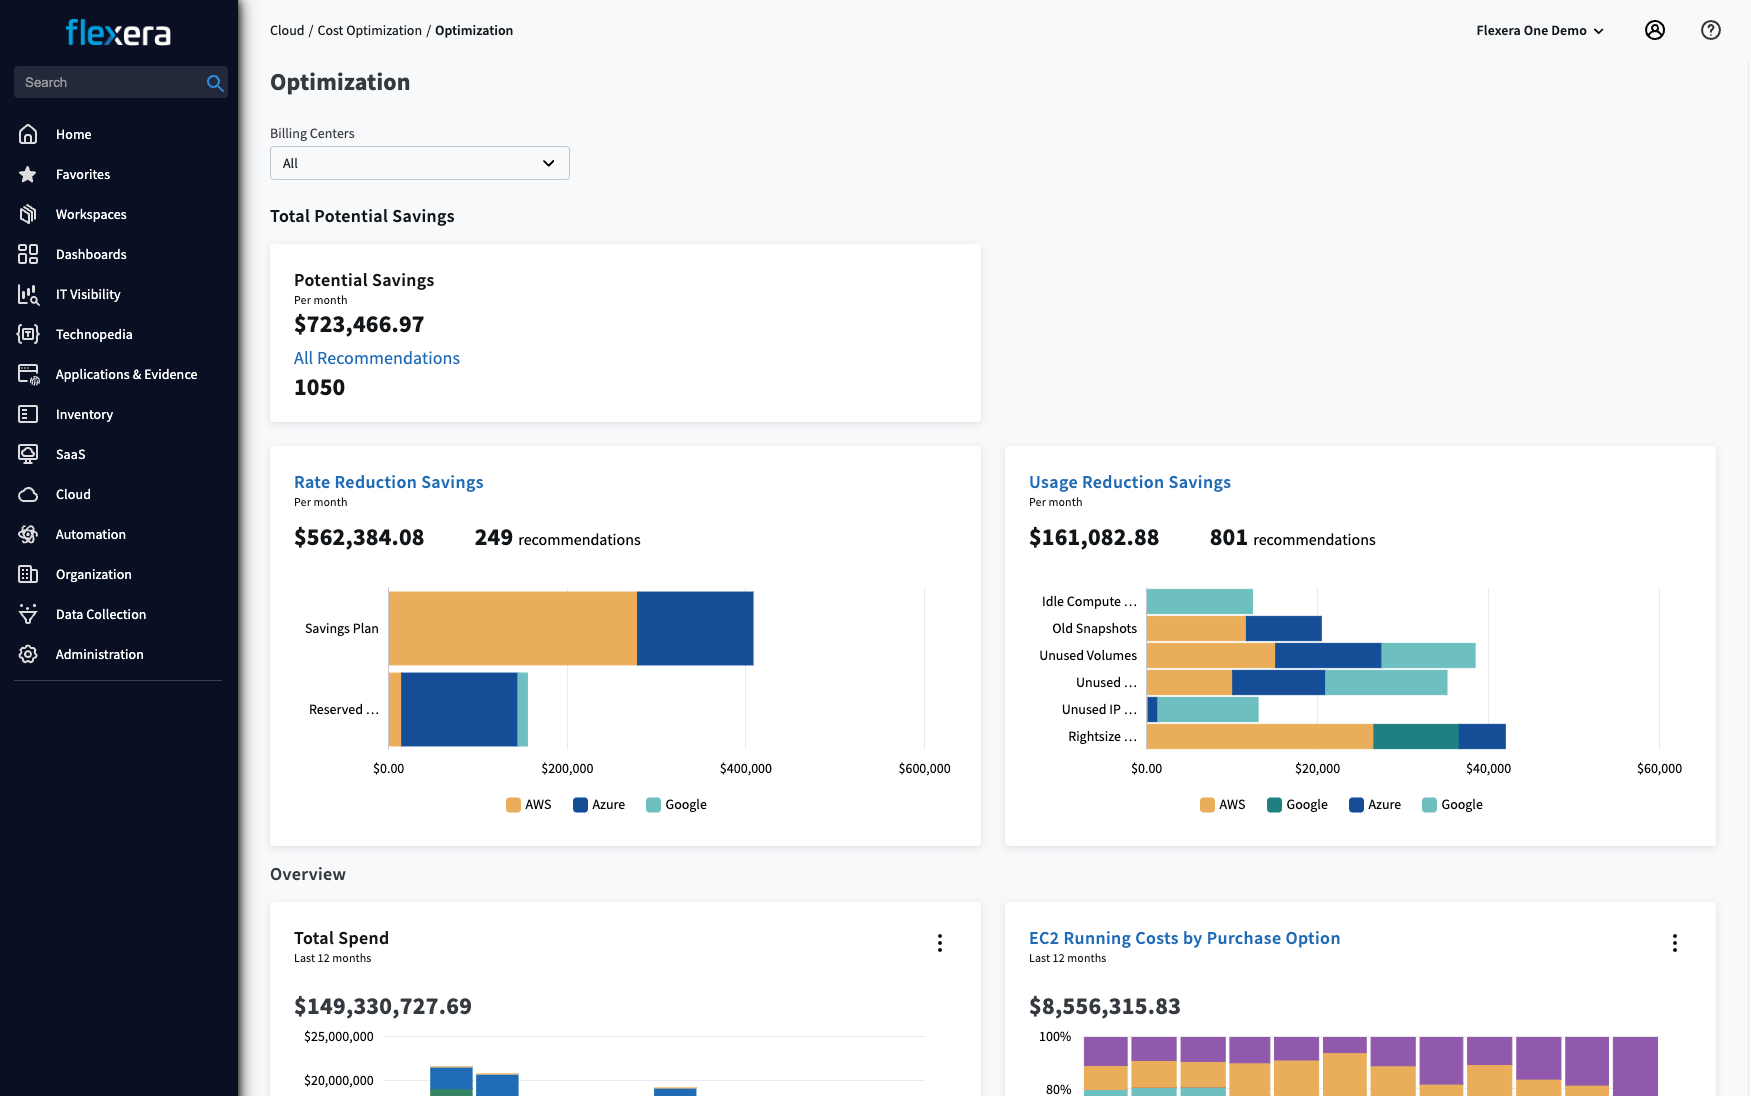Screen dimensions: 1751x1096
Task: Open the user account profile icon
Action: 1655,30
